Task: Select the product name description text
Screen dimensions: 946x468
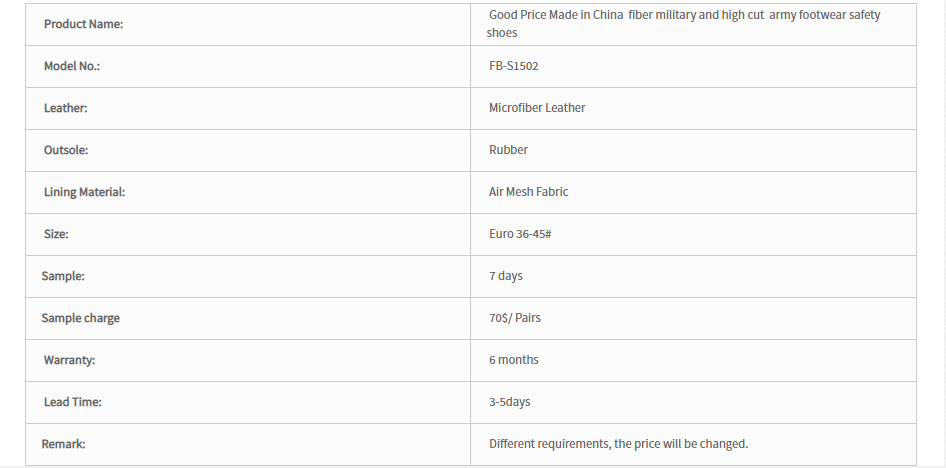Action: [x=684, y=24]
